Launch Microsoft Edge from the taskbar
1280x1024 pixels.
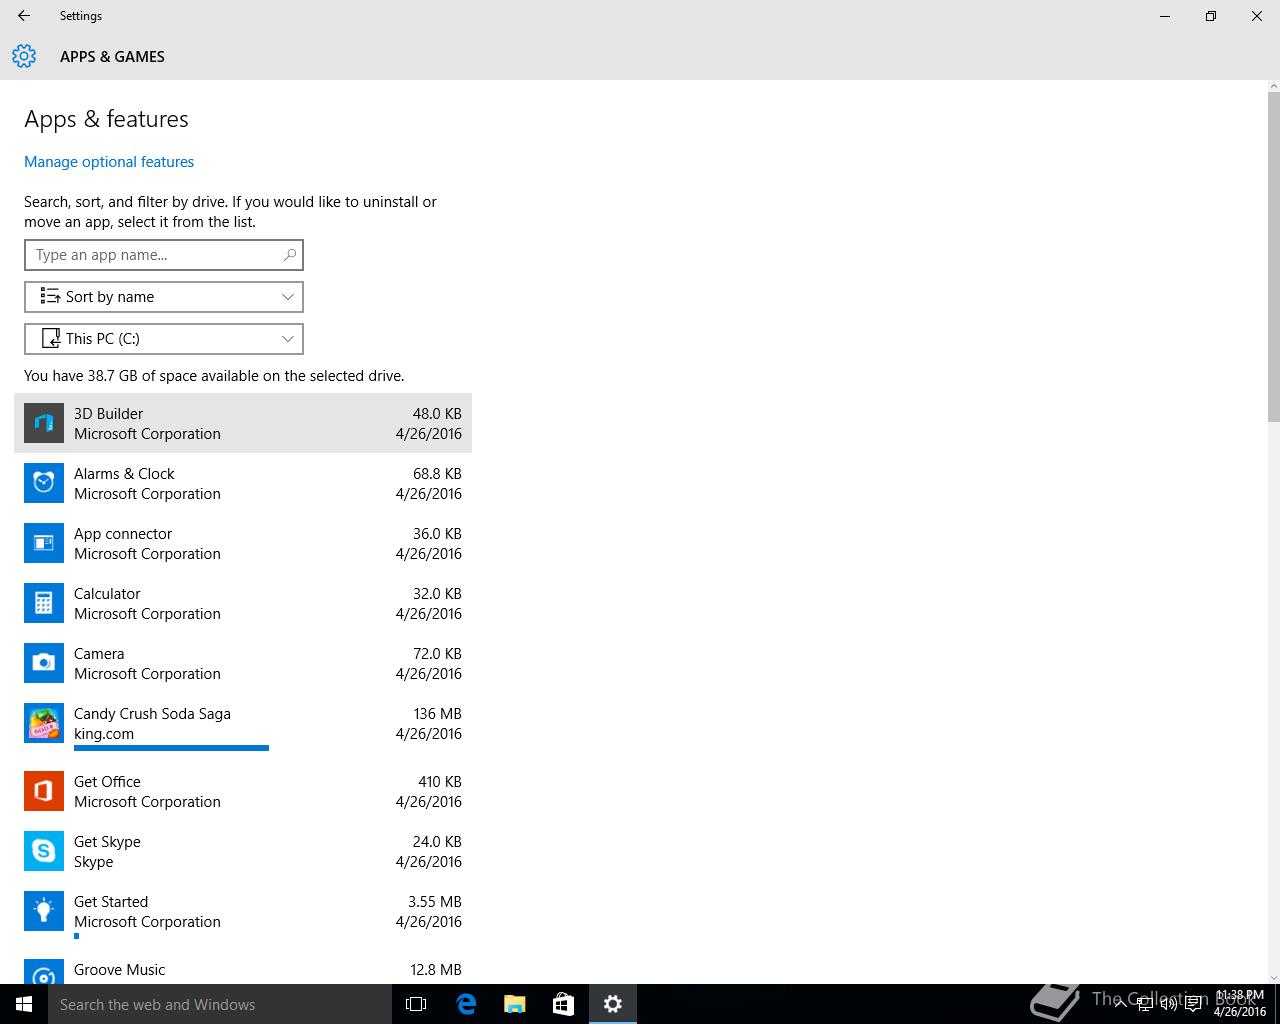pos(465,1004)
